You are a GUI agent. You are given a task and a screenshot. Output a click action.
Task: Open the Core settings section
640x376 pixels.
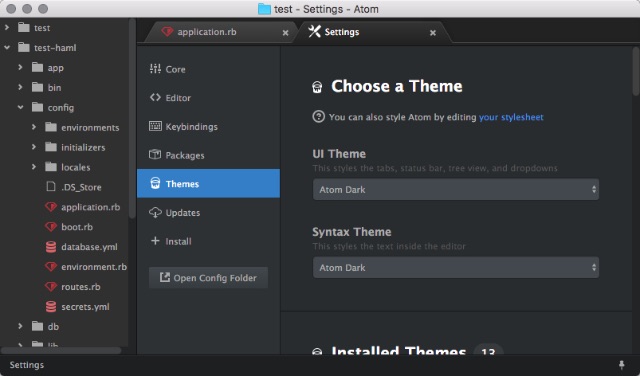[x=208, y=69]
